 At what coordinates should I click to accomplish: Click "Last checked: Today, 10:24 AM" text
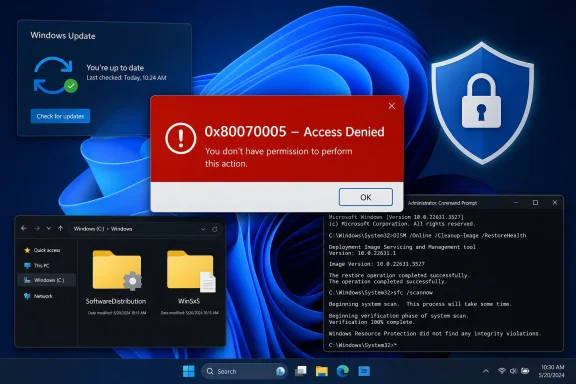[126, 78]
